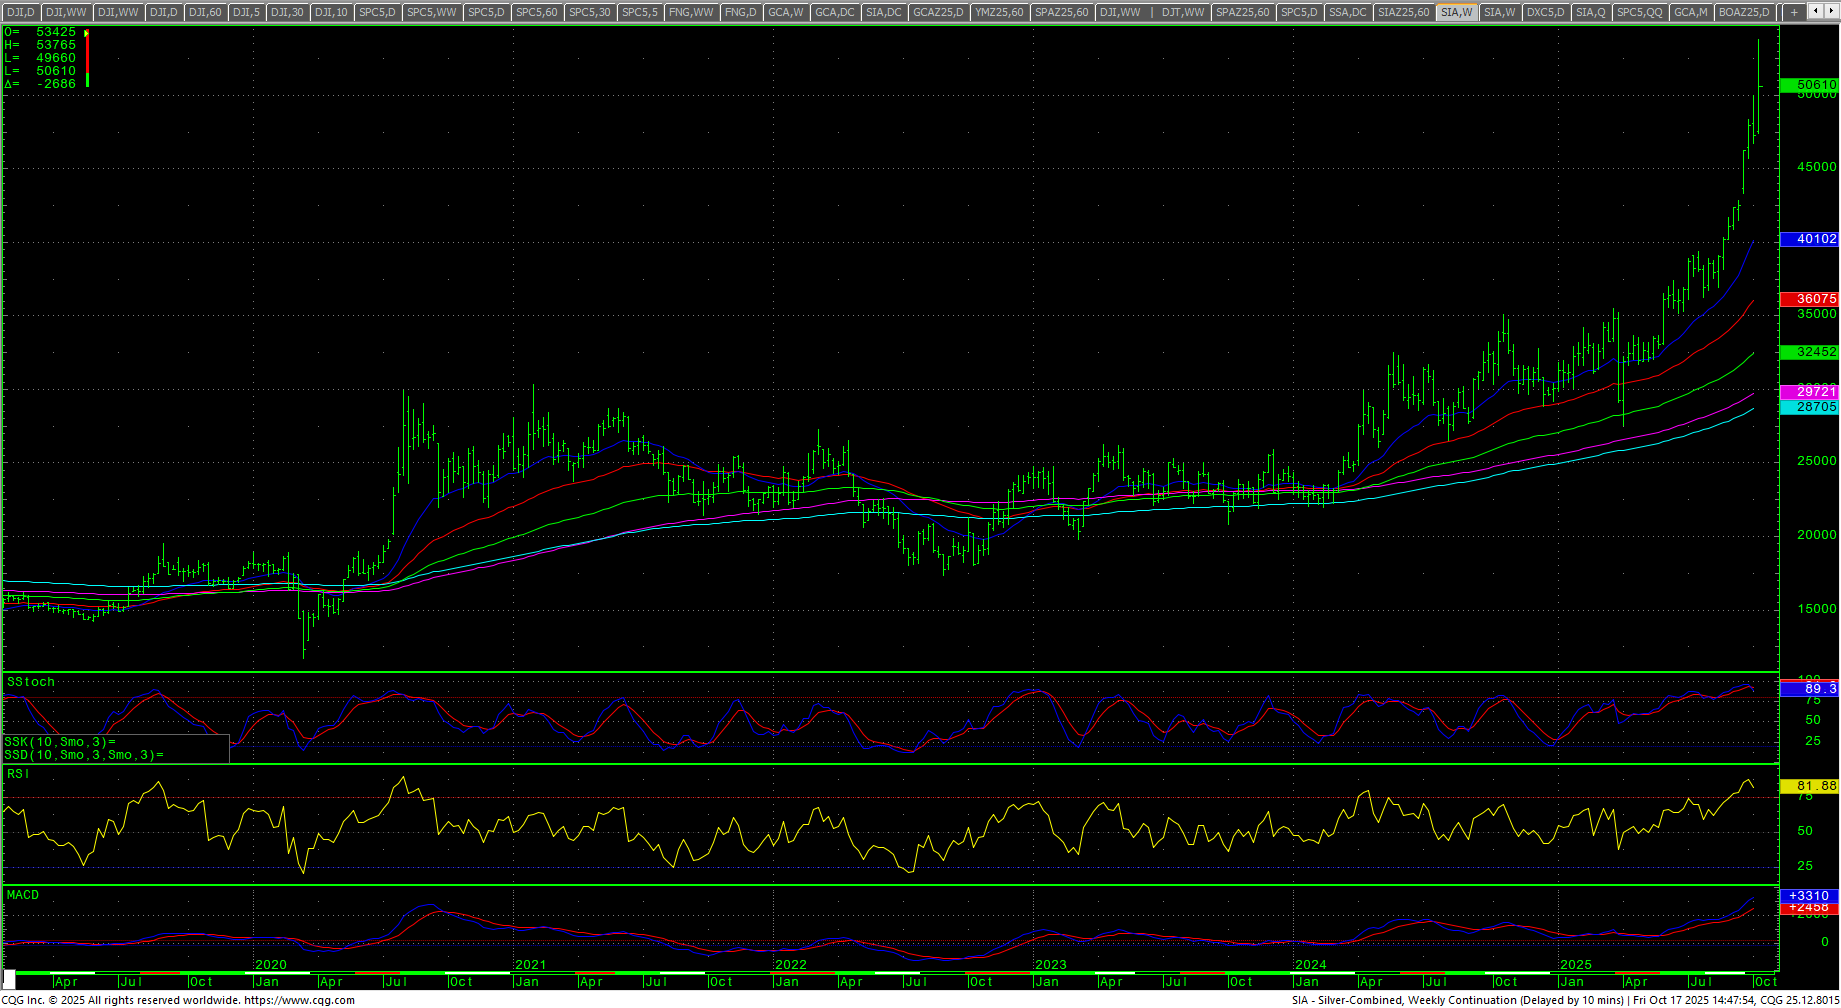1841x1008 pixels.
Task: Open the SIA,Q quarterly tab
Action: pos(1590,12)
